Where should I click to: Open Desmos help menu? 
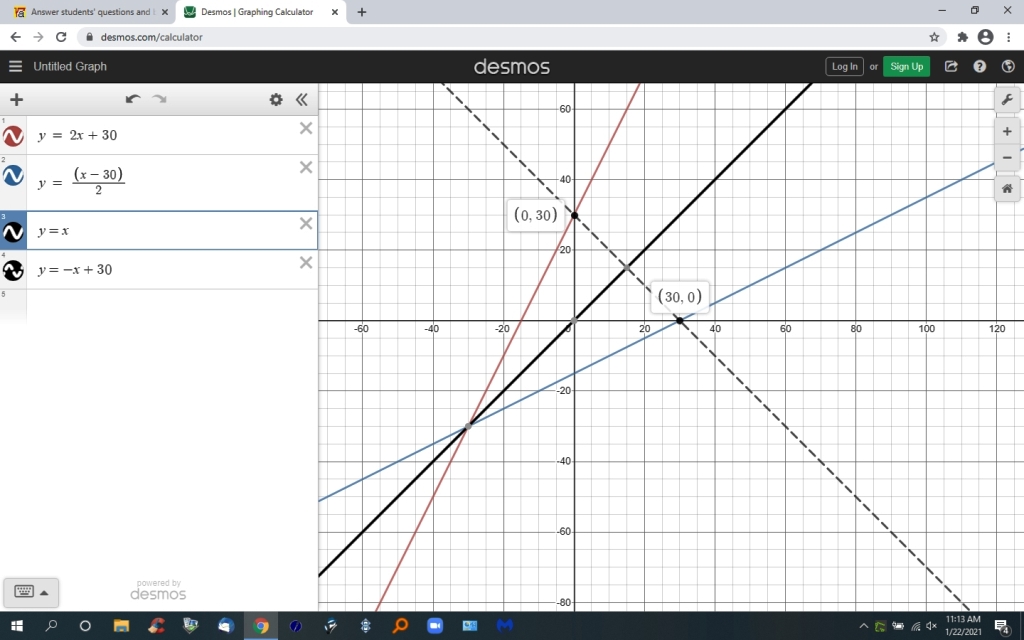(979, 66)
